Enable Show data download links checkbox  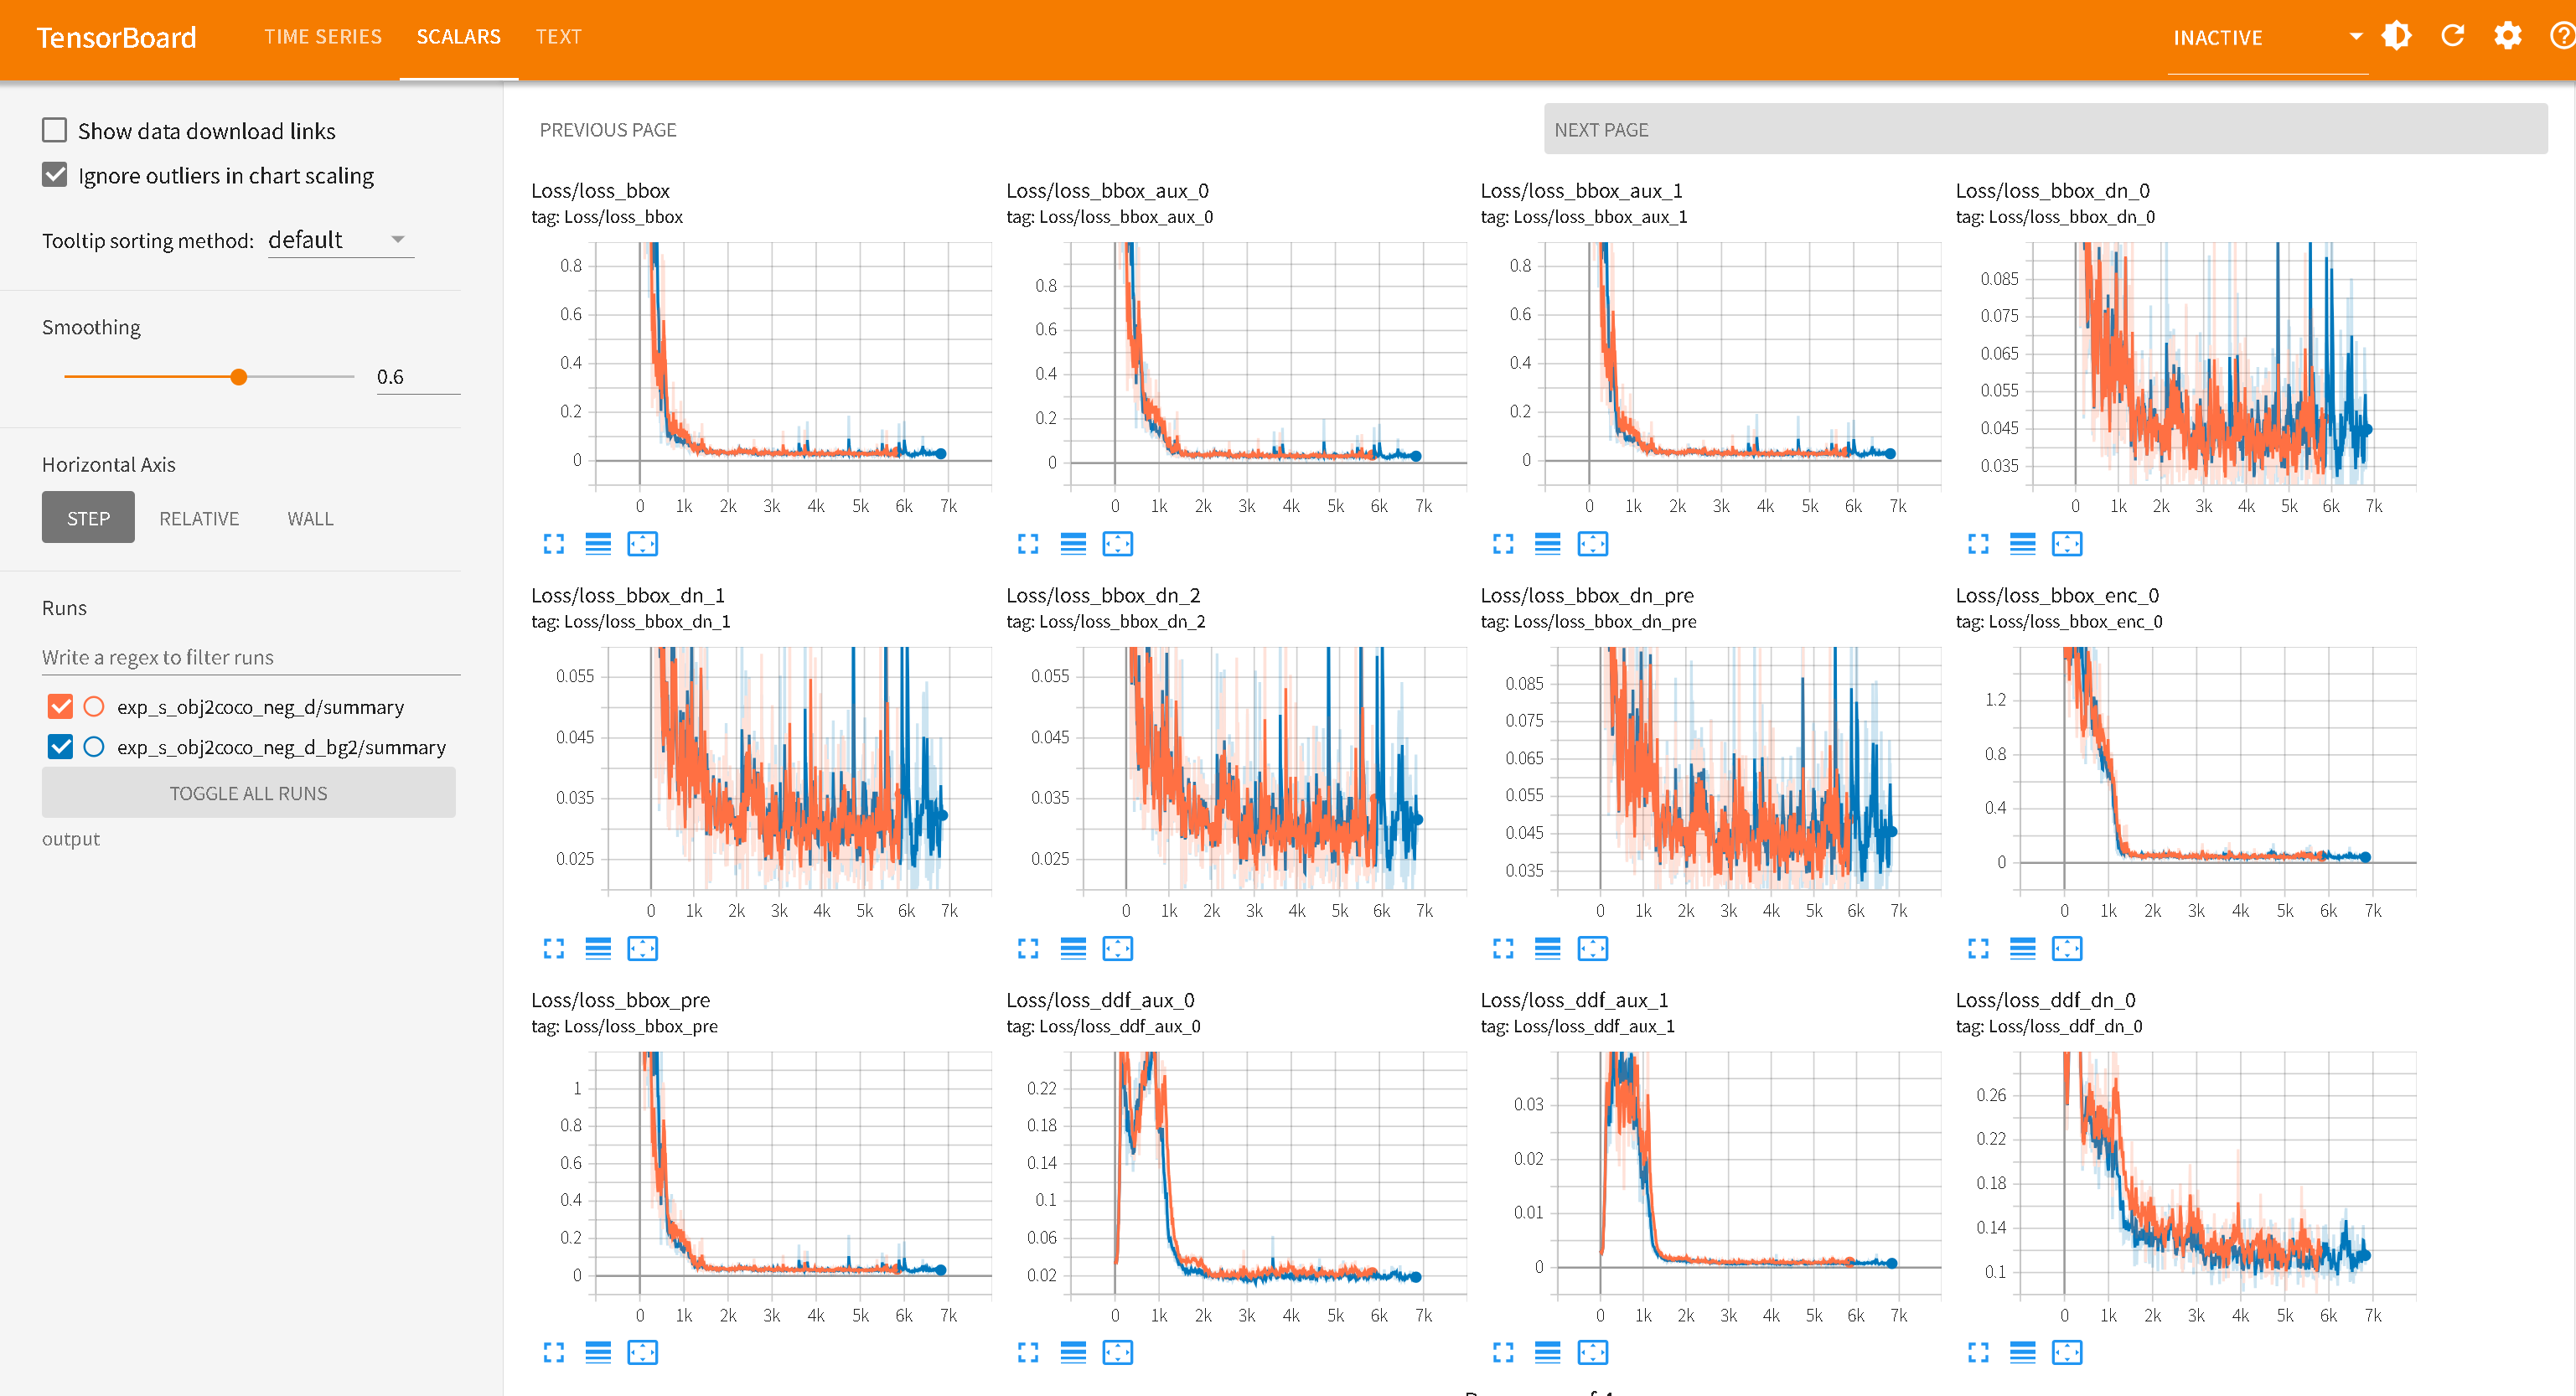pyautogui.click(x=55, y=130)
